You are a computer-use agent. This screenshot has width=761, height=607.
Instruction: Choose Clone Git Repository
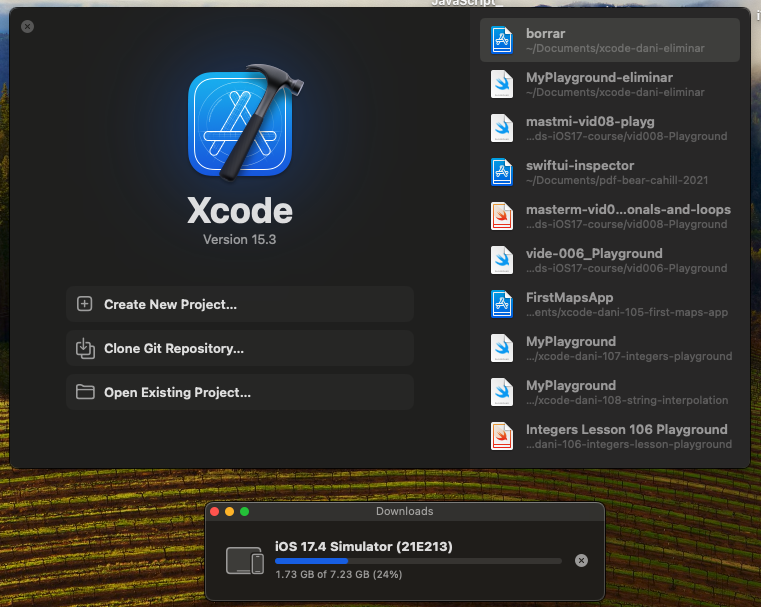240,348
